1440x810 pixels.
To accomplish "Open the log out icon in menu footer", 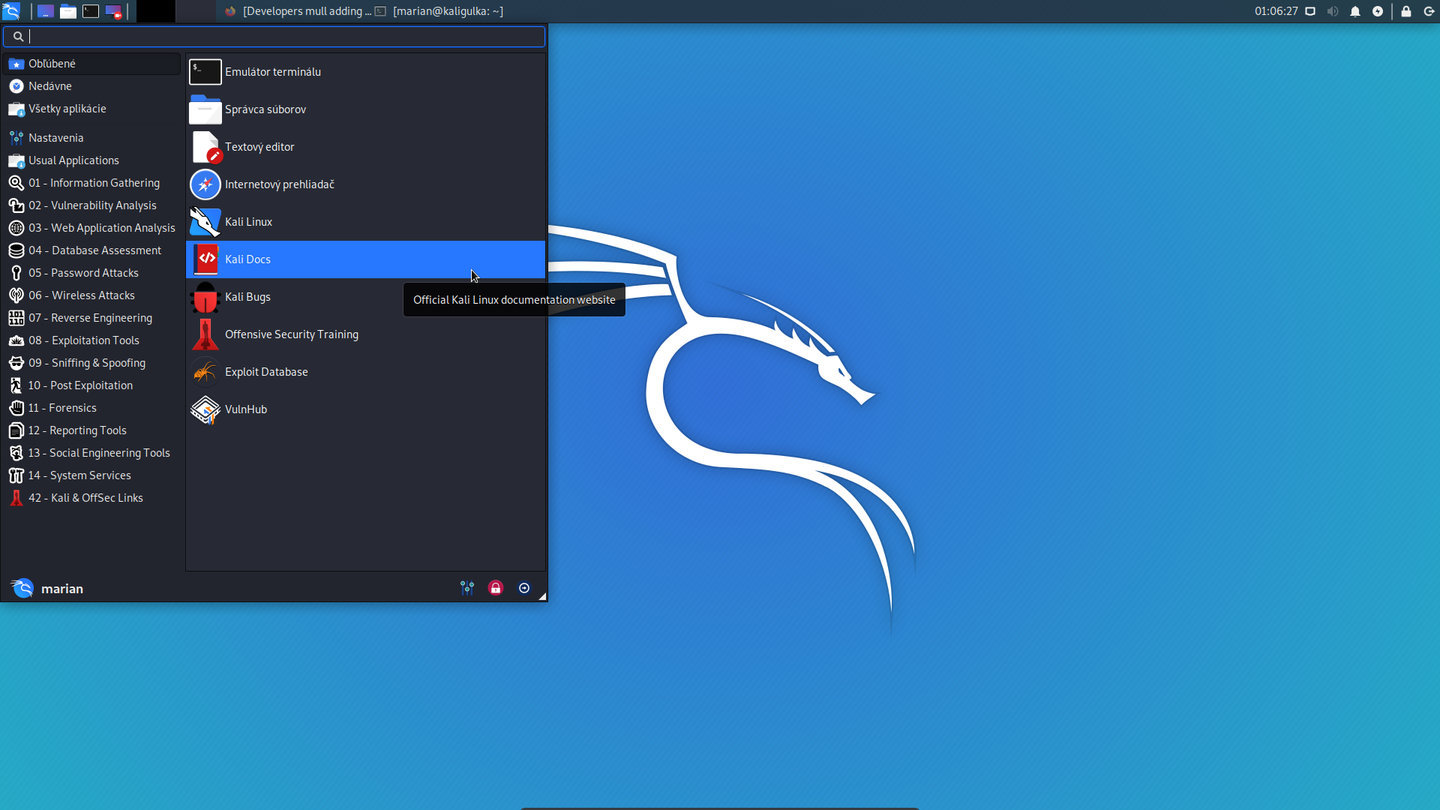I will (524, 588).
